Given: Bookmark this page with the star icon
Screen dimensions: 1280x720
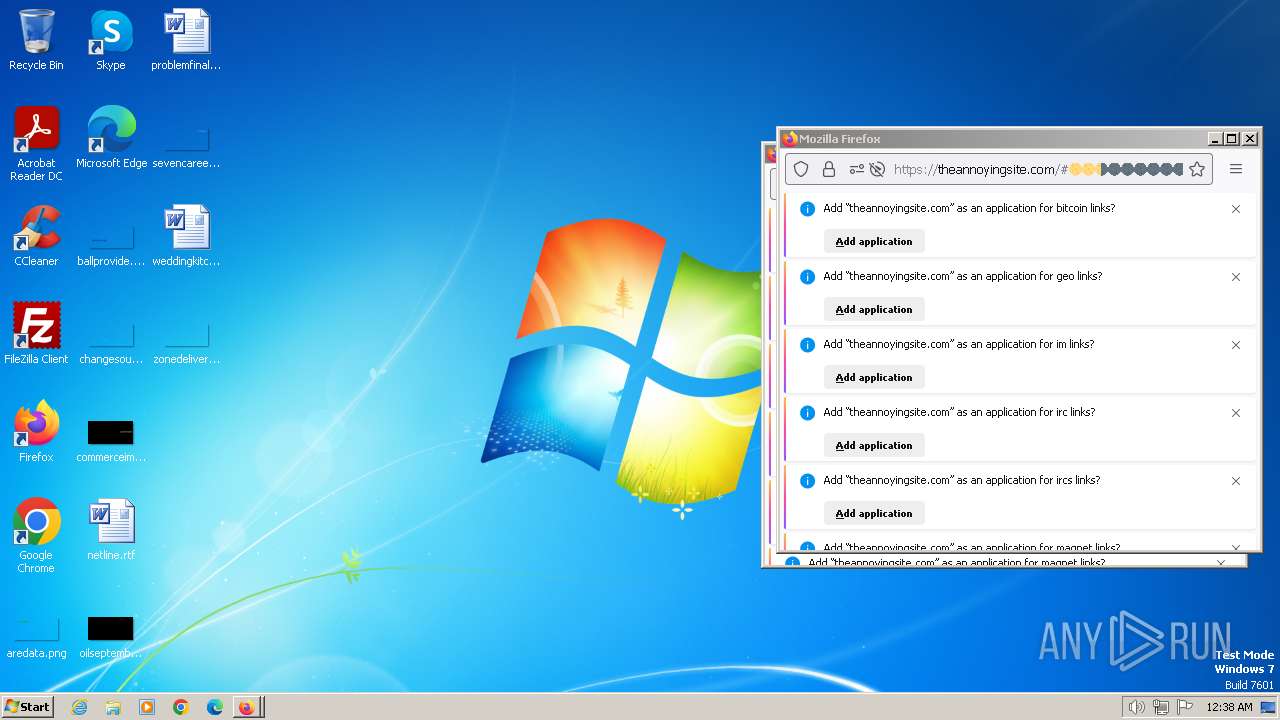Looking at the screenshot, I should point(1197,169).
